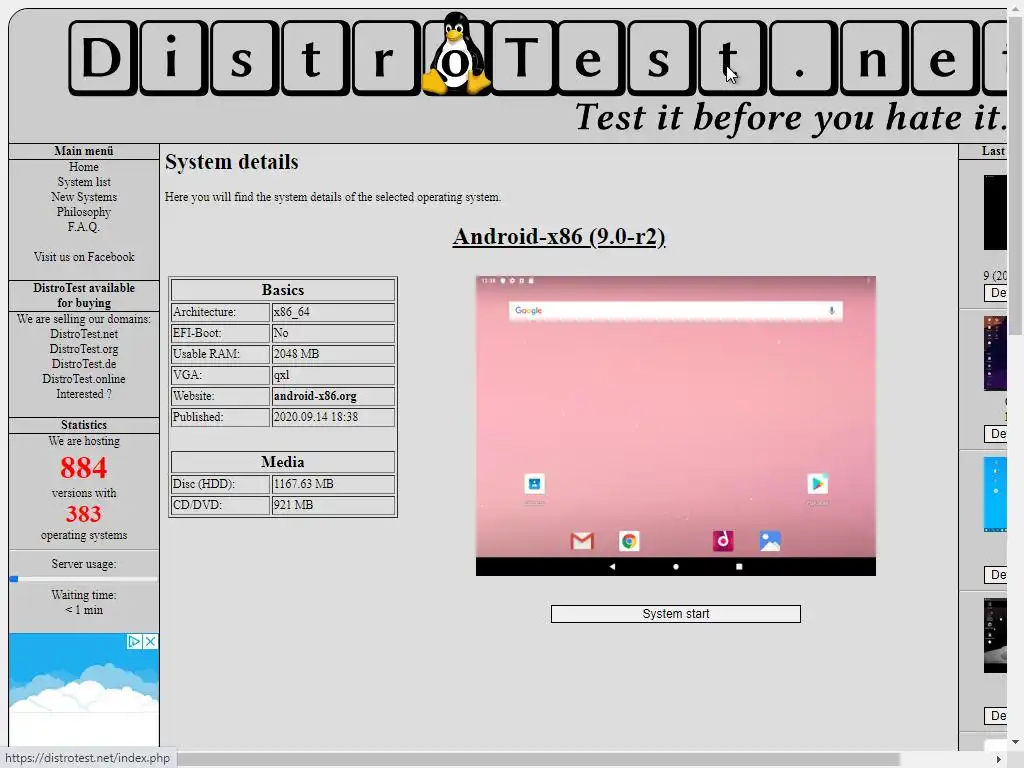Click Android-x86 (9.0-r2) title heading
The height and width of the screenshot is (768, 1024).
click(x=559, y=236)
